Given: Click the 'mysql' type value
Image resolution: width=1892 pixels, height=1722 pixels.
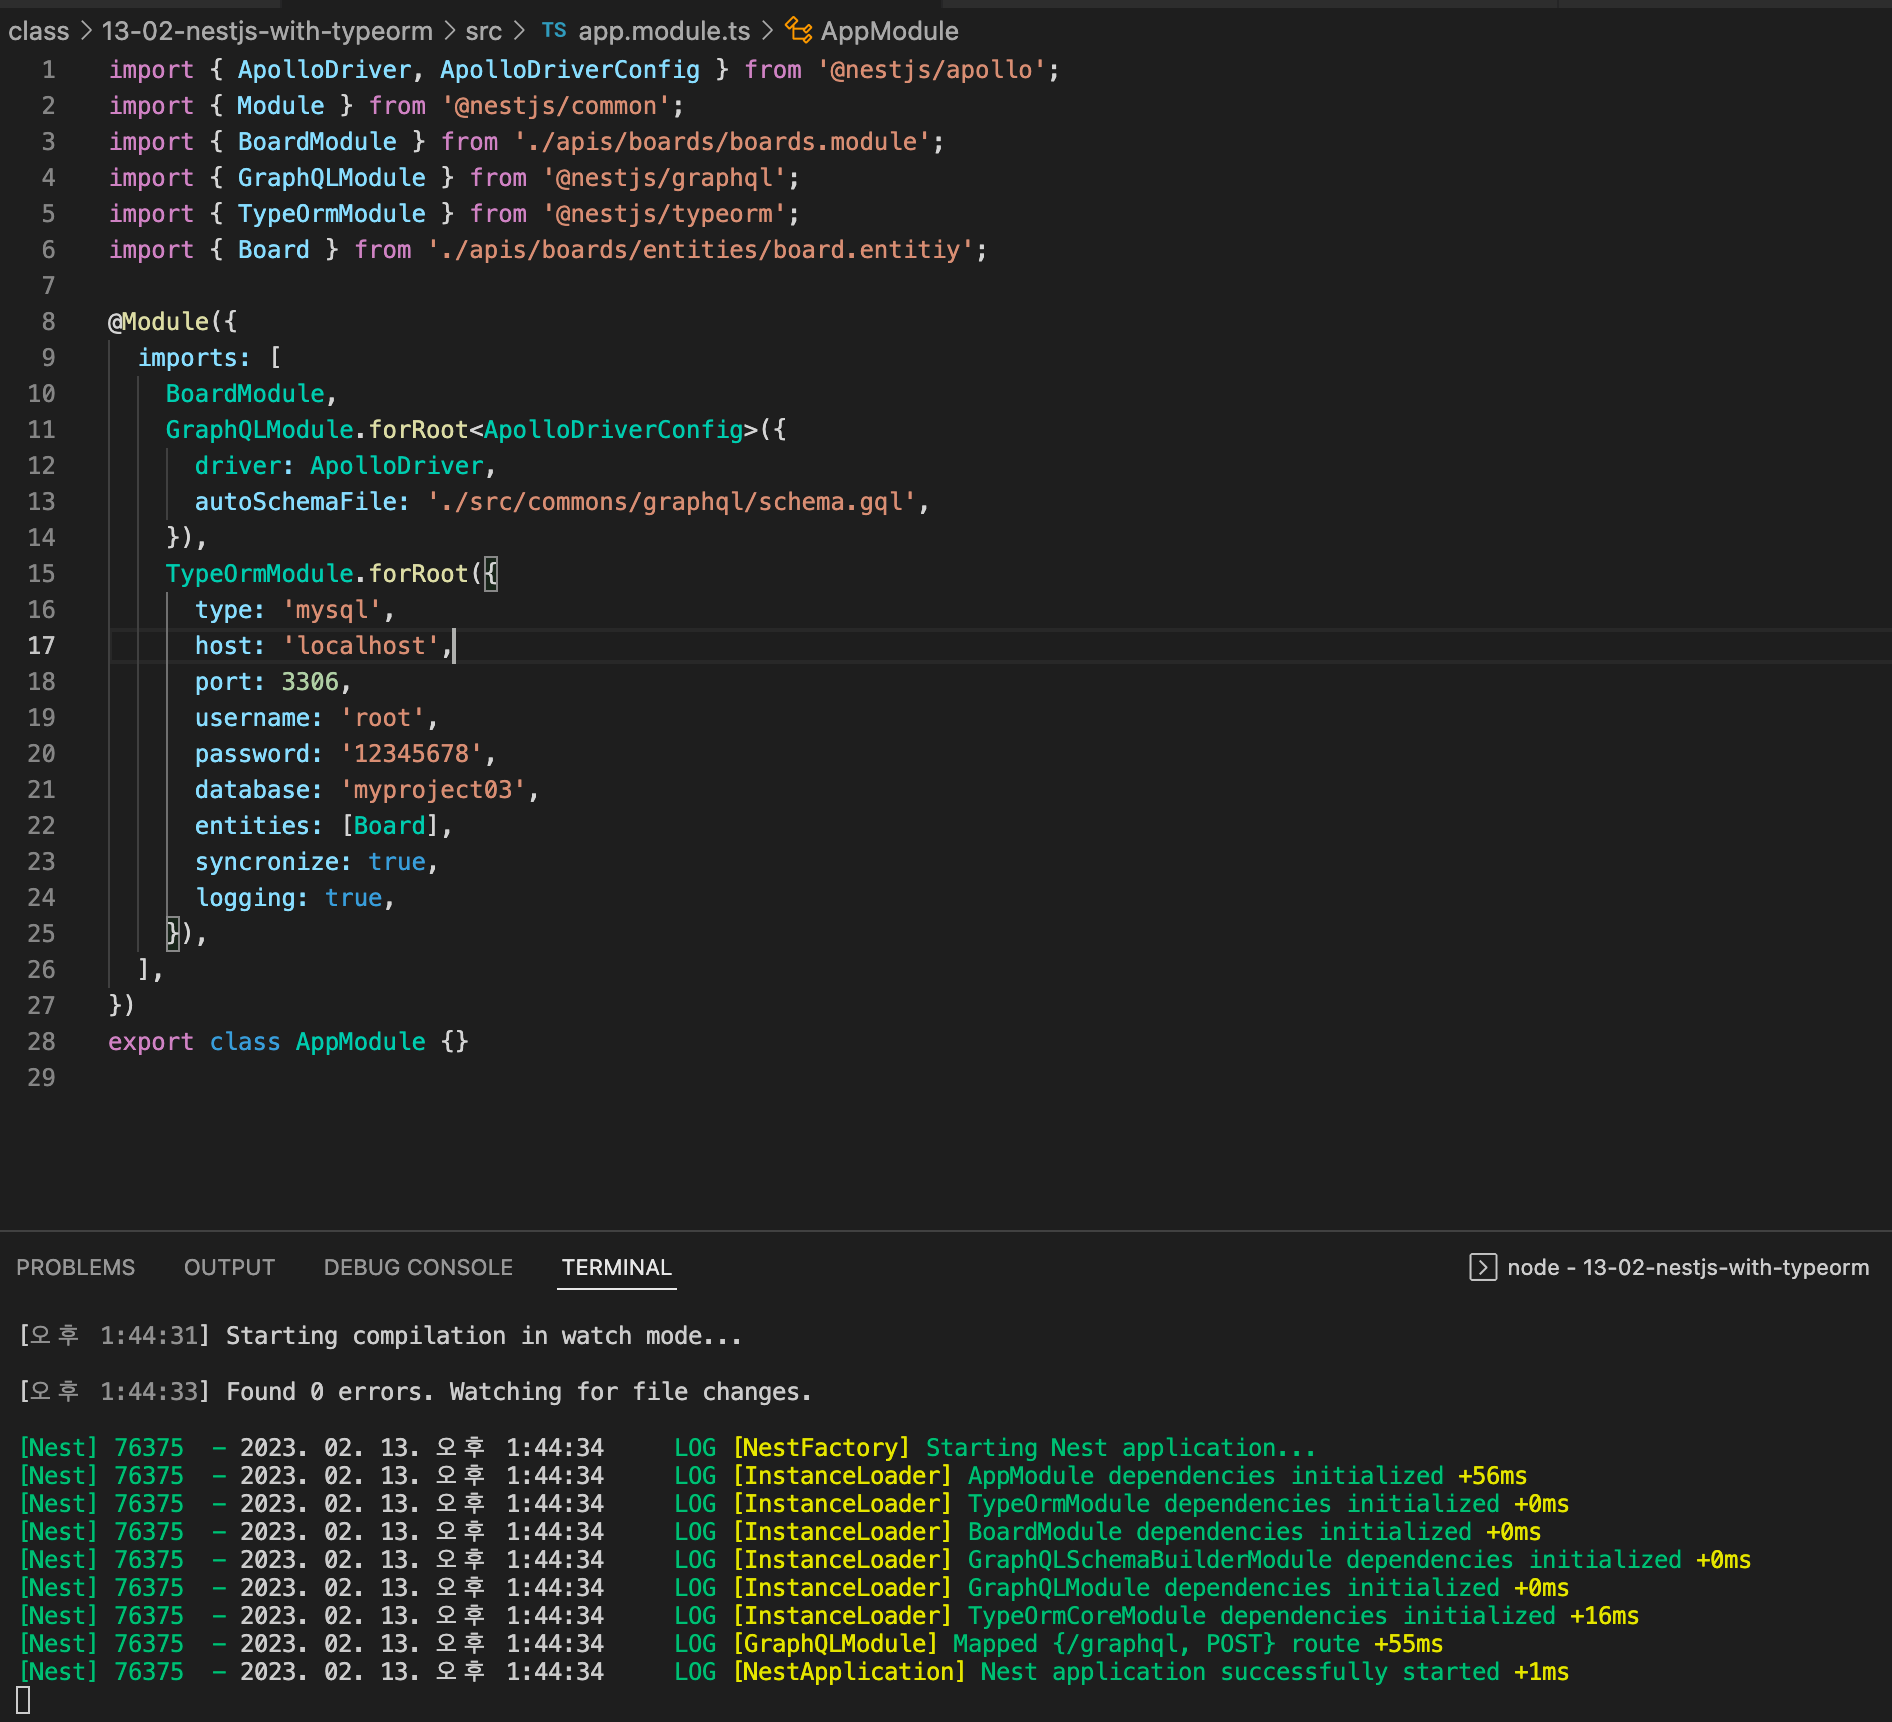Looking at the screenshot, I should (331, 609).
